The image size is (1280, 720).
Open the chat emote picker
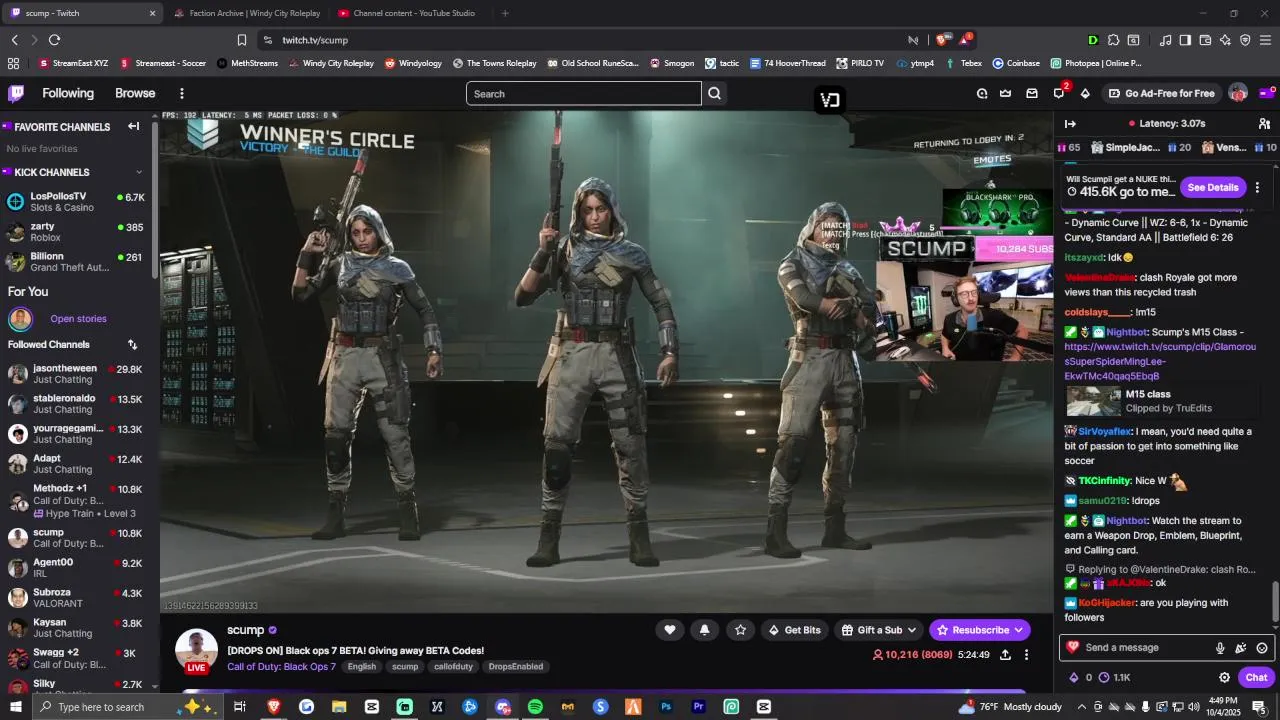1262,648
